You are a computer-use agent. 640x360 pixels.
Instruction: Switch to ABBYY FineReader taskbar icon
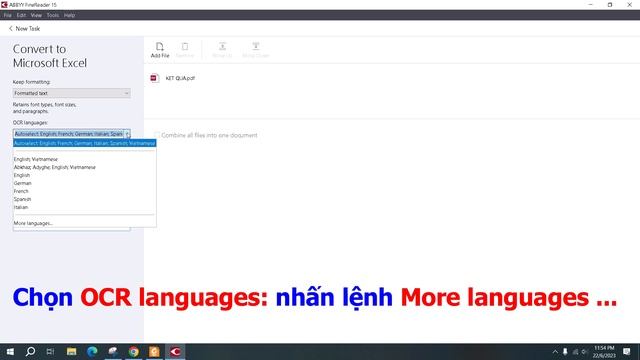pos(176,351)
